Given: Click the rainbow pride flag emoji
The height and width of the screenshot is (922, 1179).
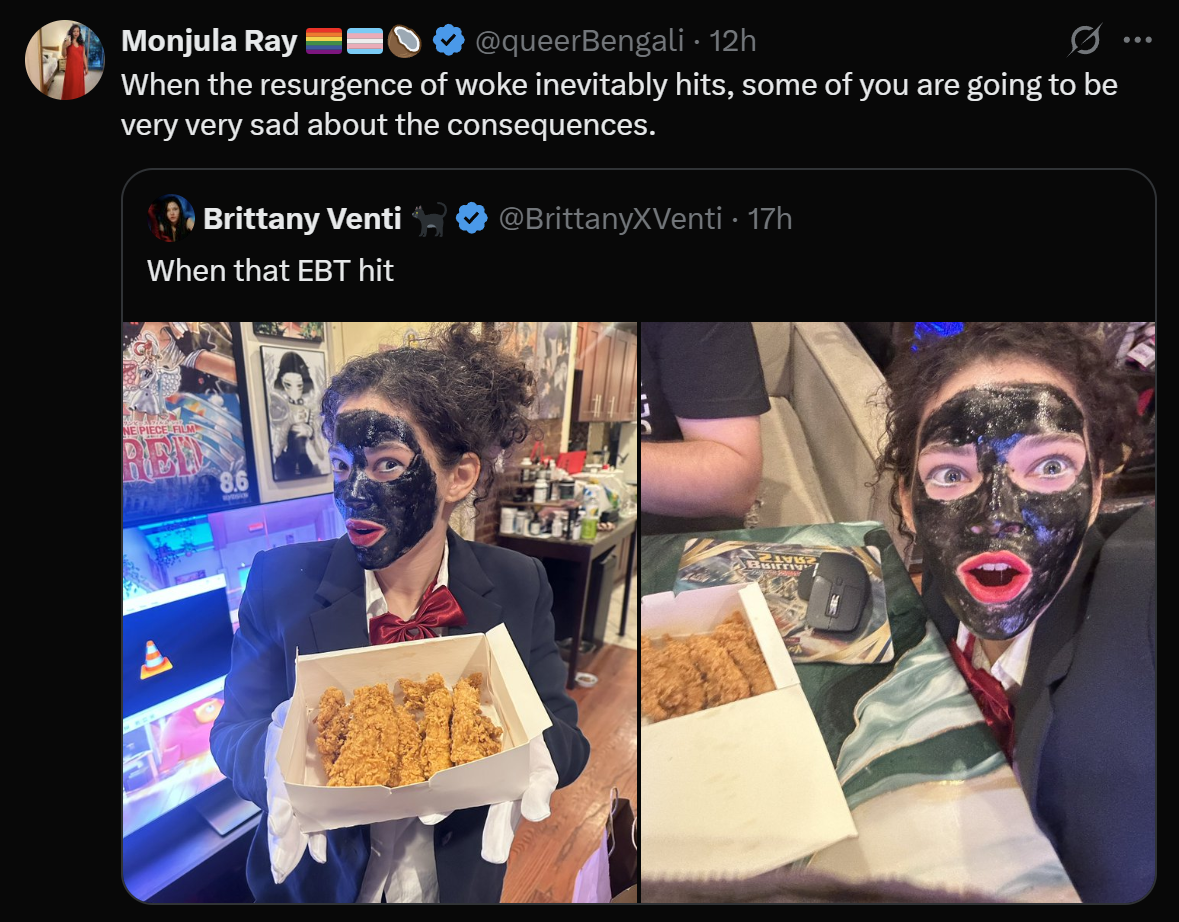Looking at the screenshot, I should [x=323, y=41].
